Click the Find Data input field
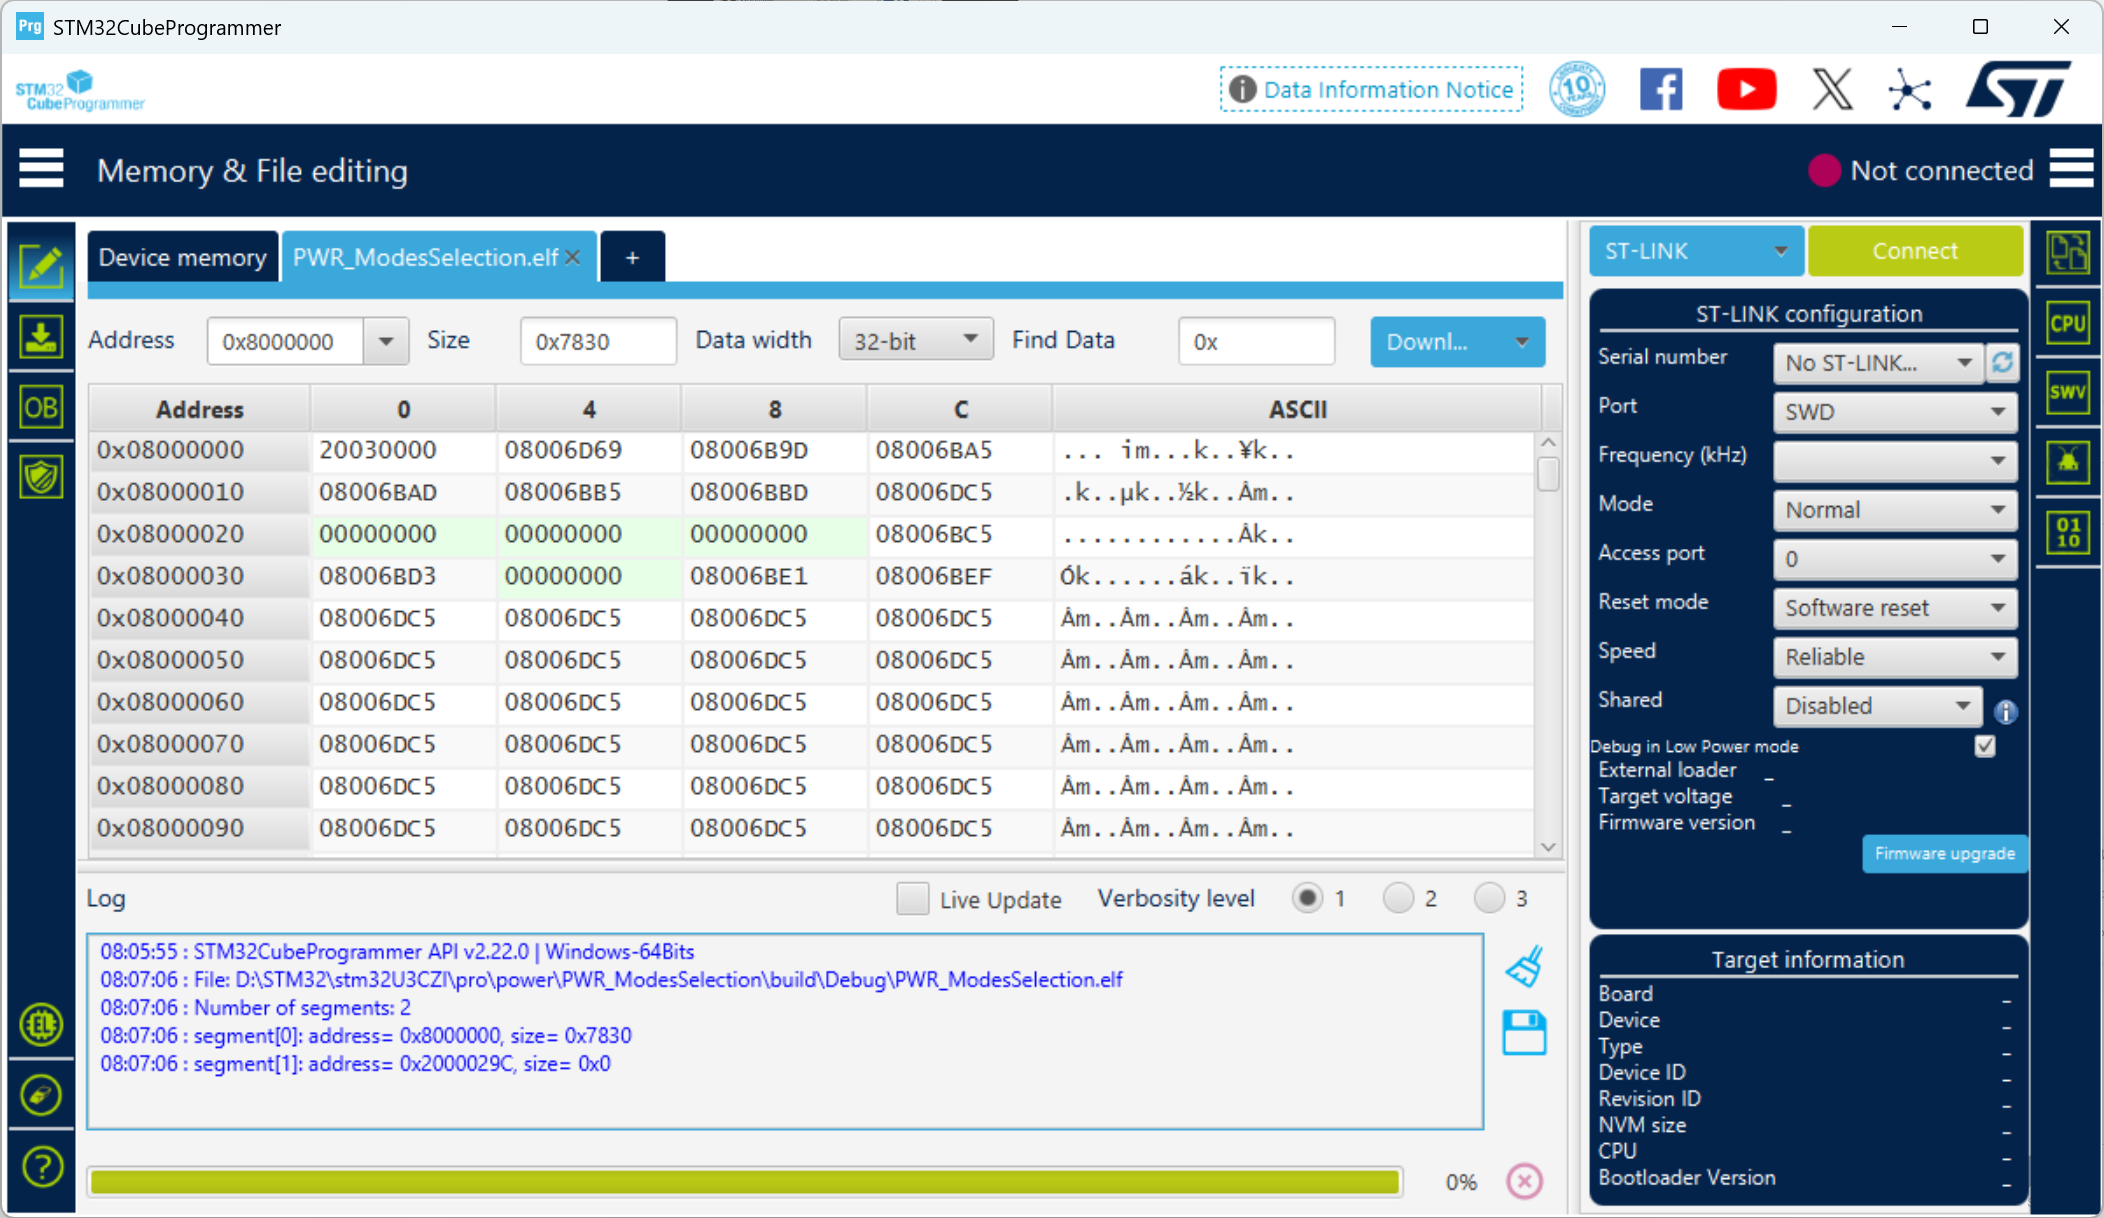This screenshot has height=1218, width=2104. tap(1256, 342)
